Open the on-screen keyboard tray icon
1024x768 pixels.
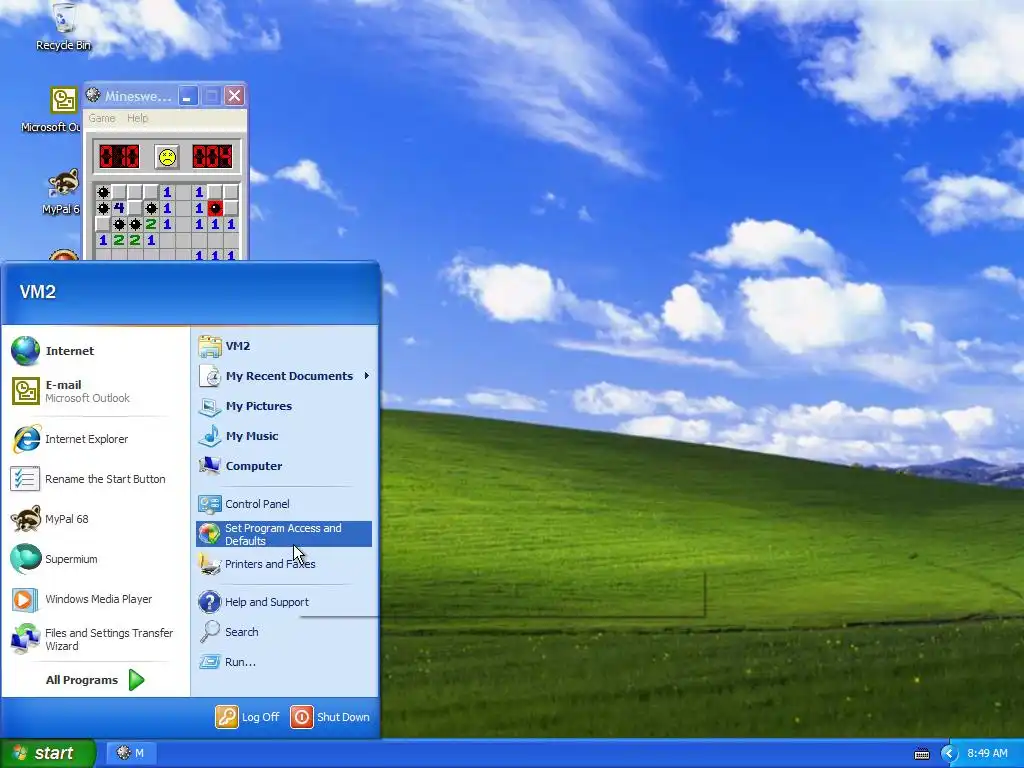tap(921, 754)
